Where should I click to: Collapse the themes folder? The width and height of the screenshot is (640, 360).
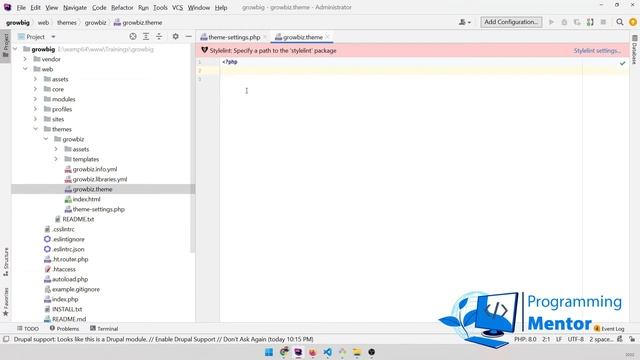pos(36,129)
